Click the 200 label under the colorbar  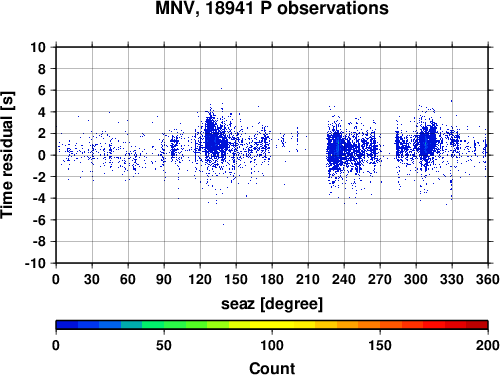[x=488, y=345]
